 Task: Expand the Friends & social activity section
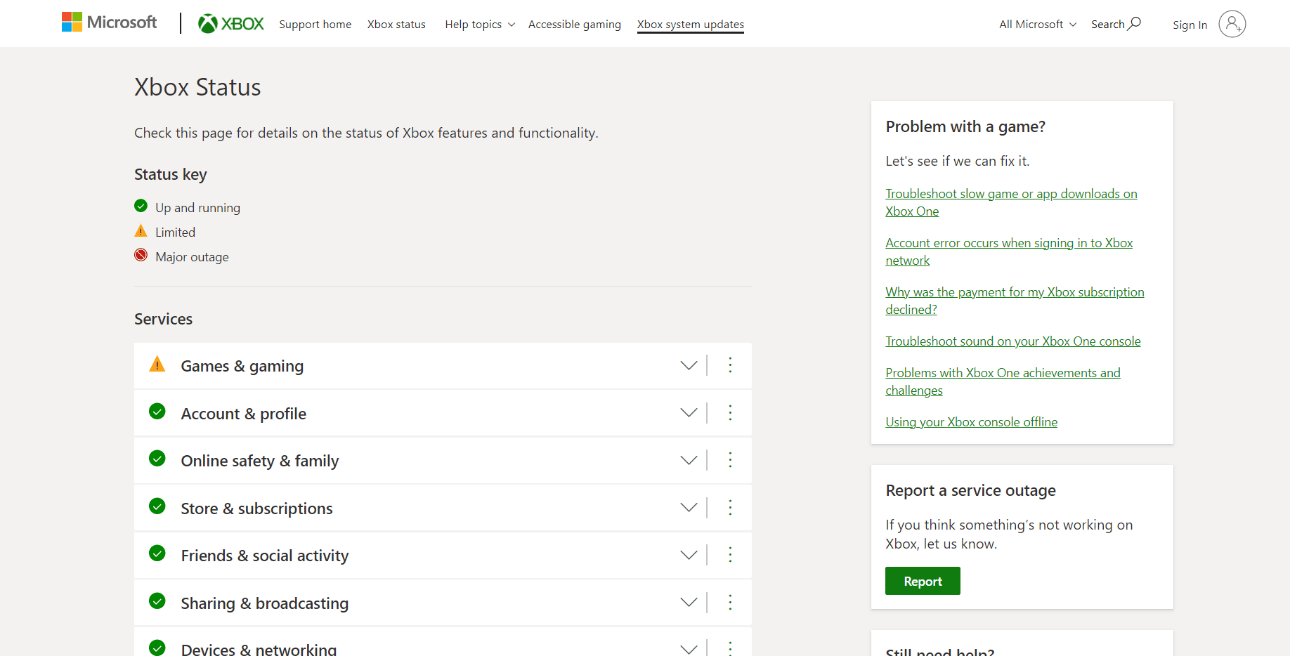tap(689, 555)
